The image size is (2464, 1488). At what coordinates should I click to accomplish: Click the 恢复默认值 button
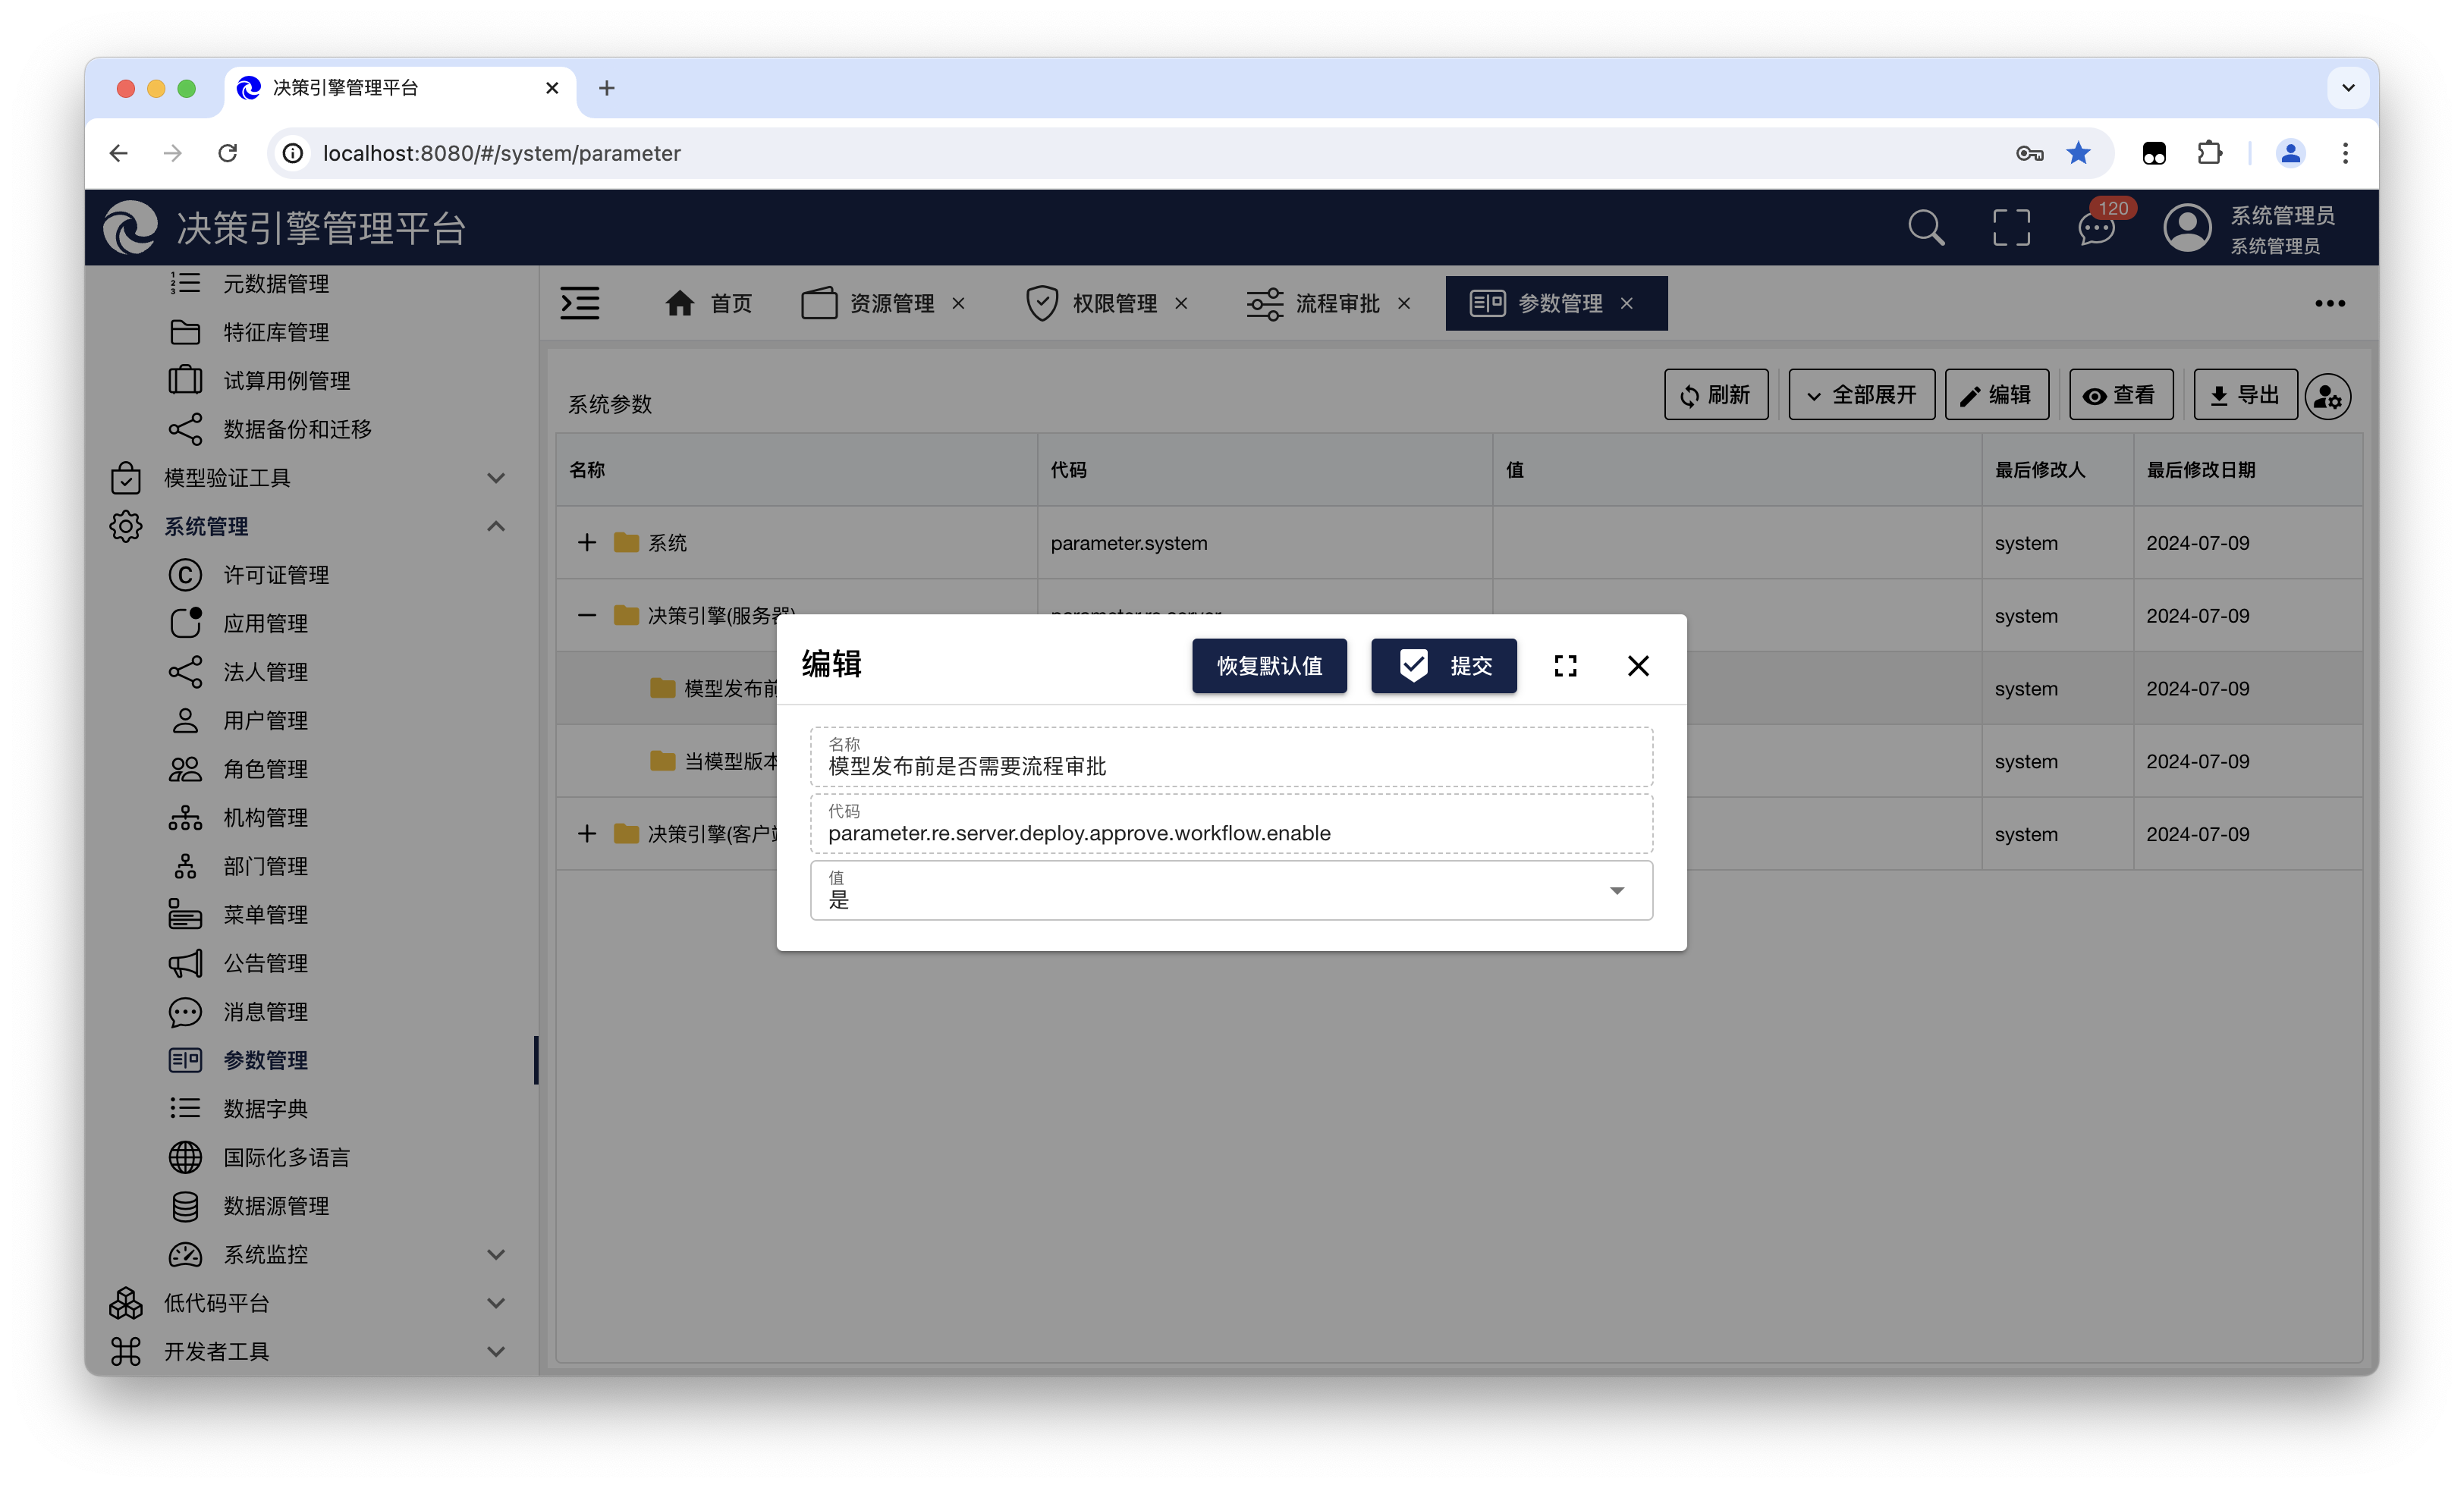pyautogui.click(x=1269, y=666)
